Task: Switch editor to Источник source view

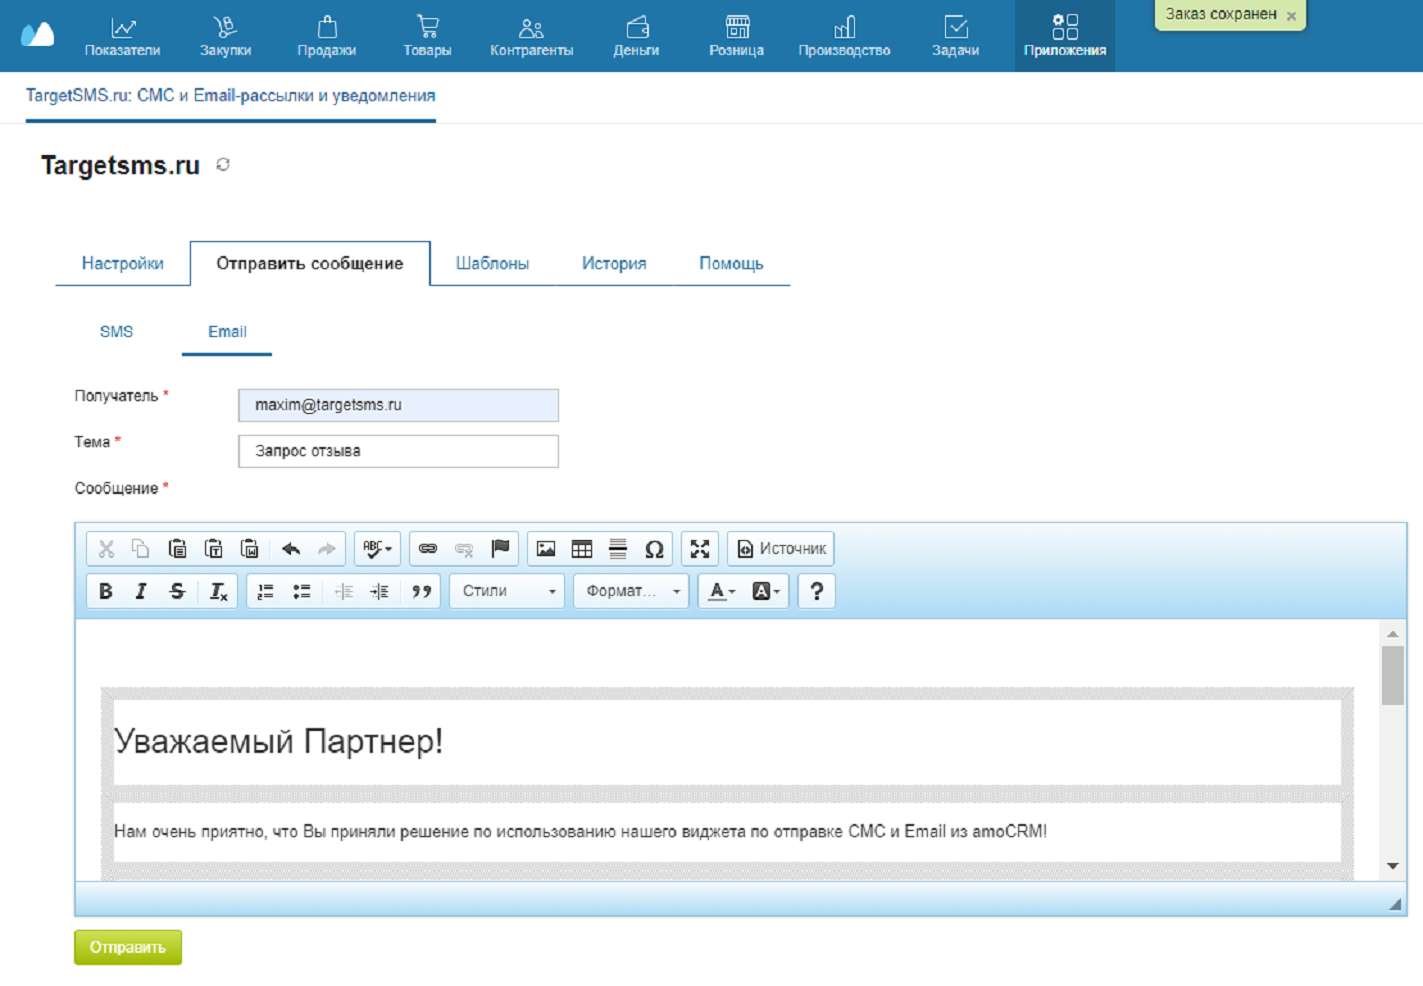Action: [781, 549]
